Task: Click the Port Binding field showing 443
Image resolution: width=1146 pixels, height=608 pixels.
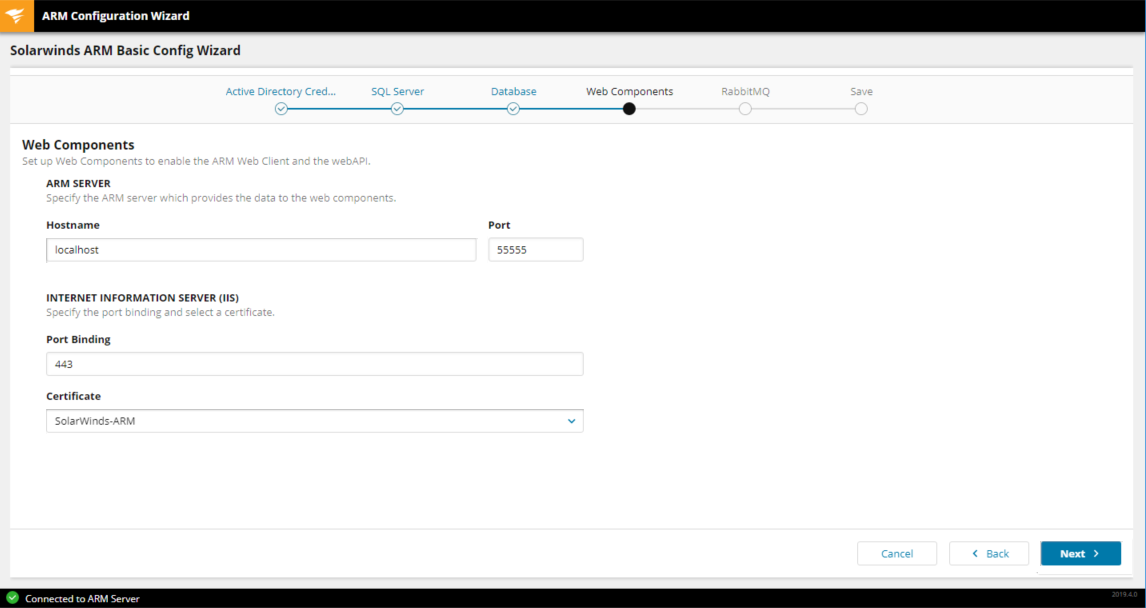Action: coord(314,364)
